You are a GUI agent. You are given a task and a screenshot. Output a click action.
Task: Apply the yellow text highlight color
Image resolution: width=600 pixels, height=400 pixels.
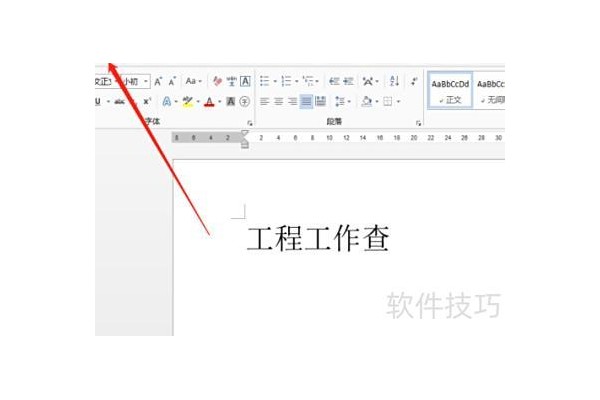188,101
